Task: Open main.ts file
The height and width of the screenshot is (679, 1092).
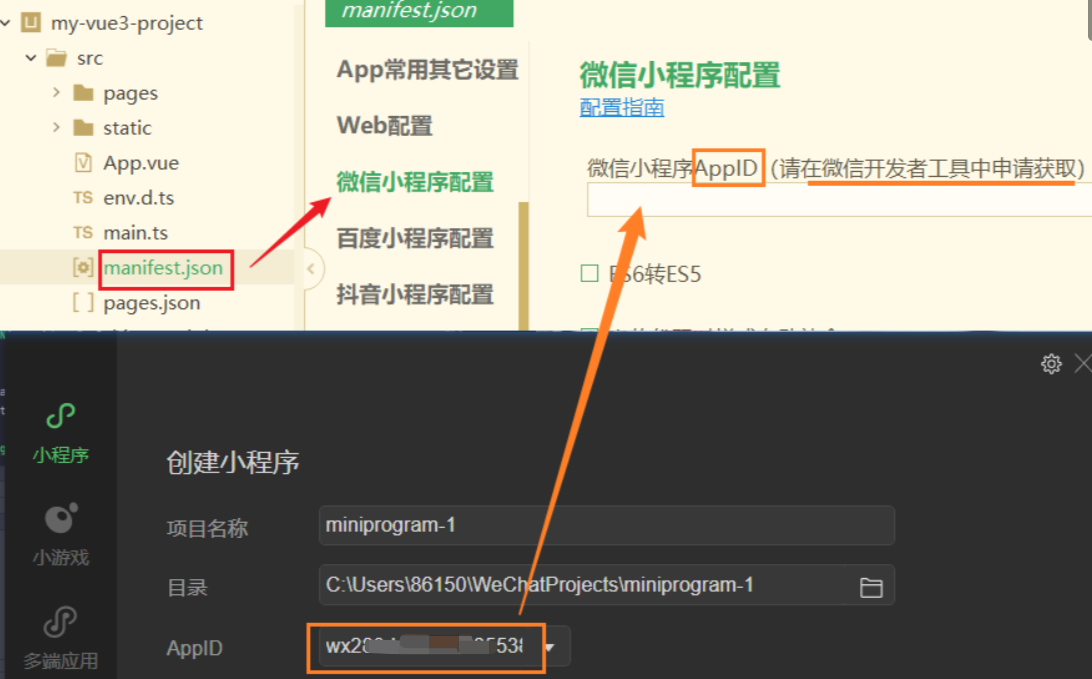Action: pos(136,233)
